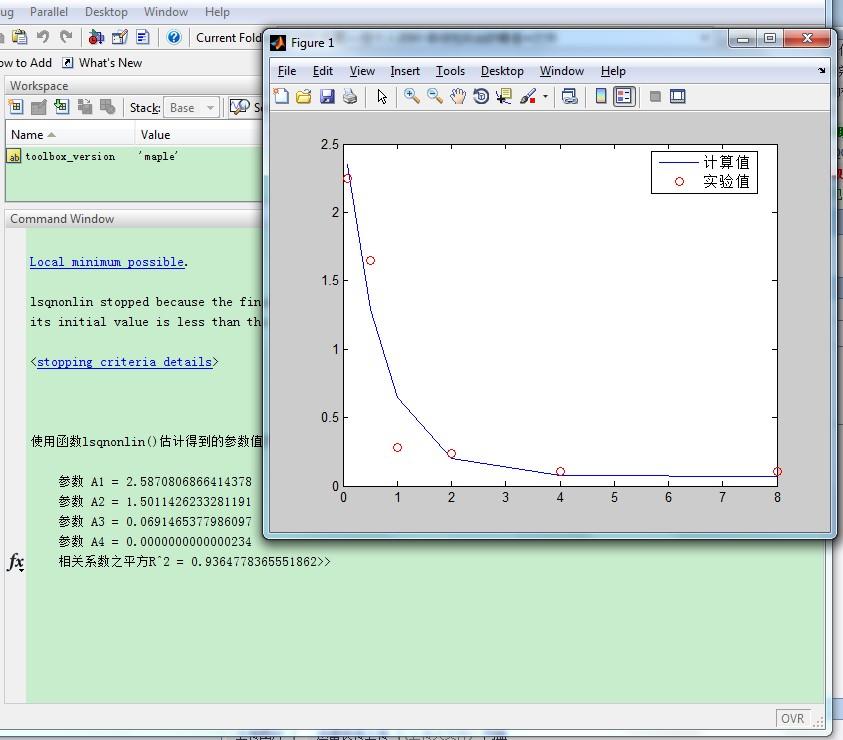Open GUIDE icon in MATLAB toolbar
843x740 pixels.
pos(119,37)
